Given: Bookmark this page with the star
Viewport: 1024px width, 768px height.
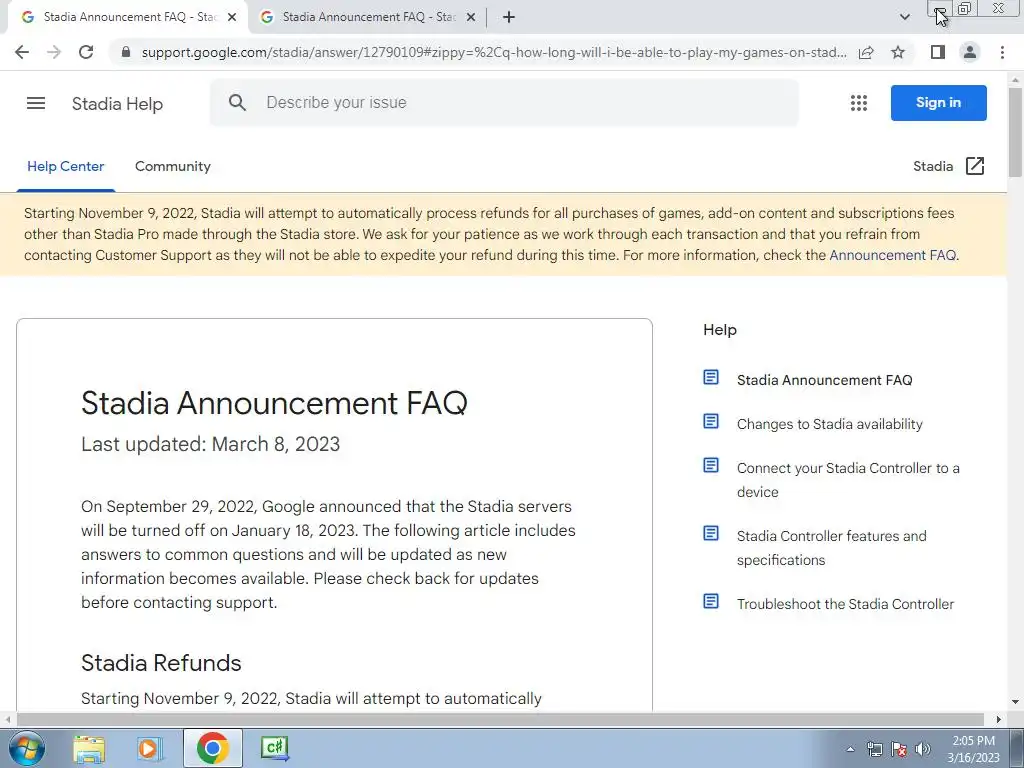Looking at the screenshot, I should point(898,52).
